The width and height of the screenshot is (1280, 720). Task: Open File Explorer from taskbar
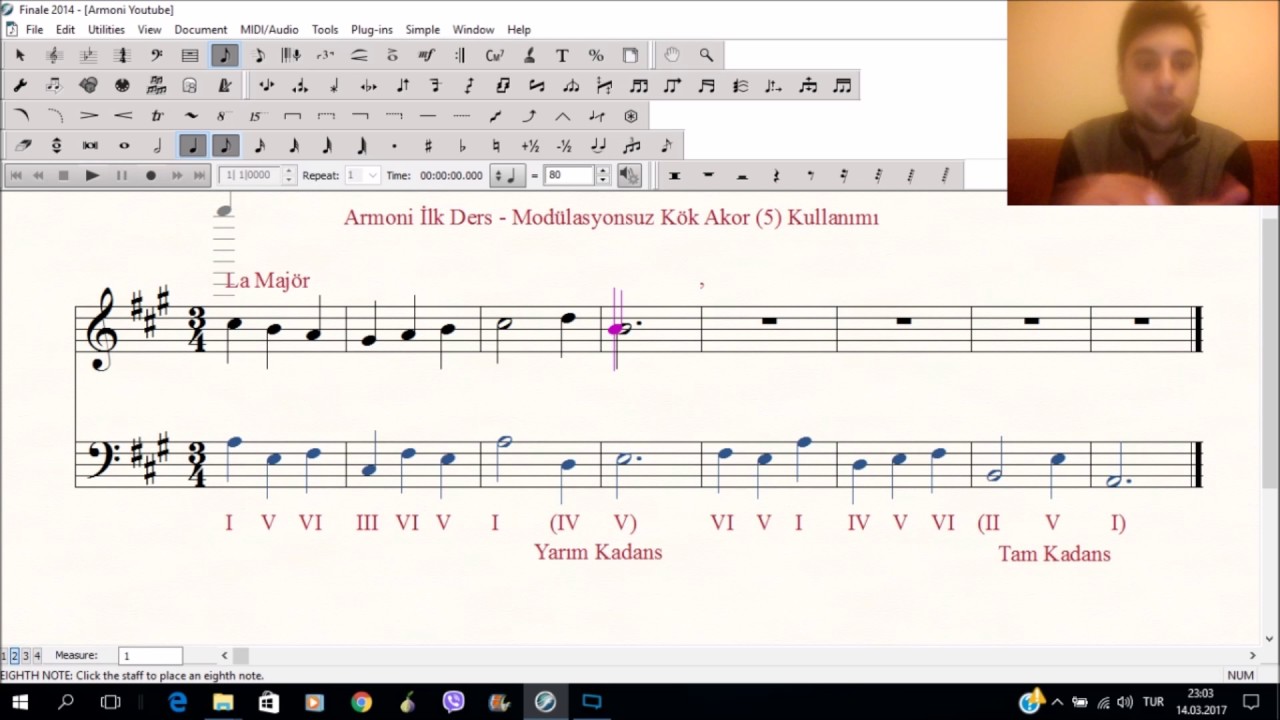223,703
